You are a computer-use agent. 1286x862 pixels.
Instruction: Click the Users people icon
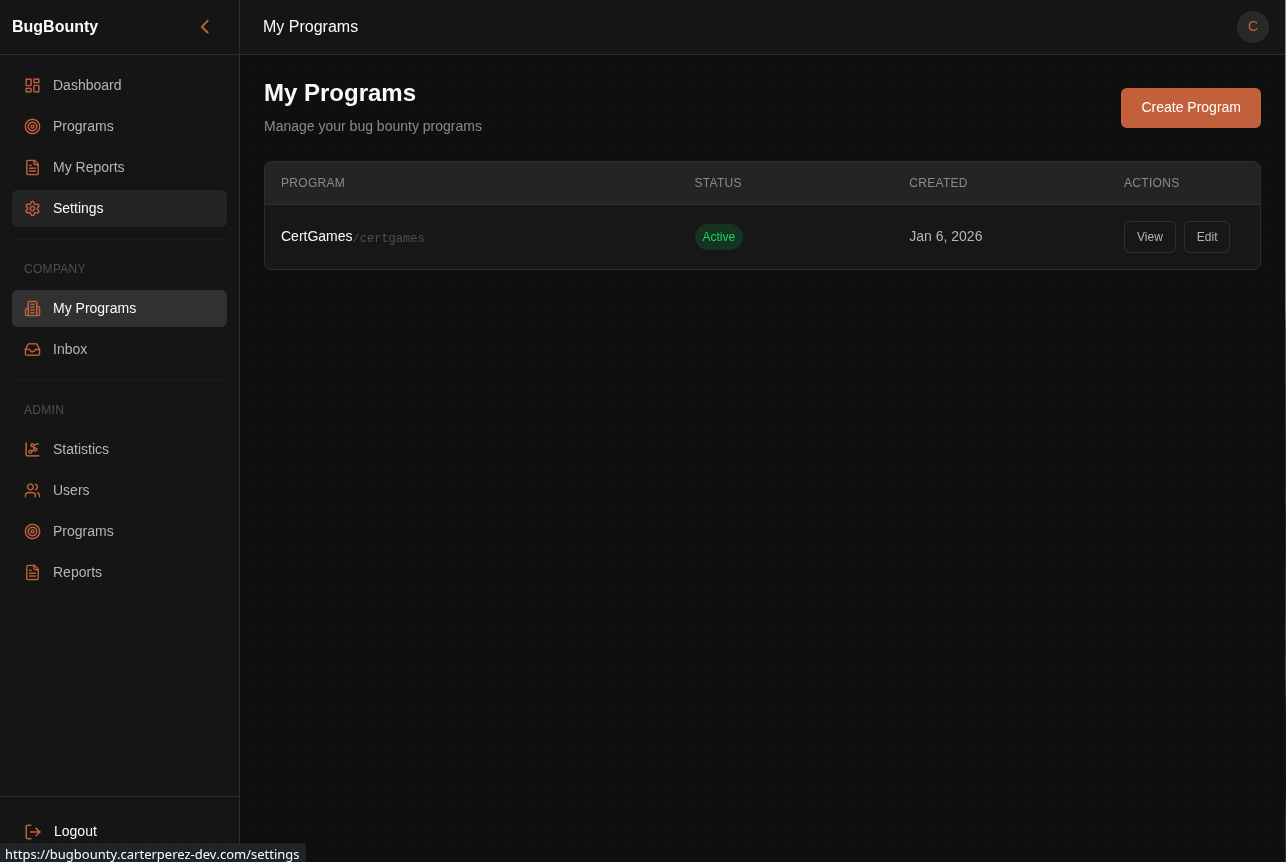click(32, 491)
